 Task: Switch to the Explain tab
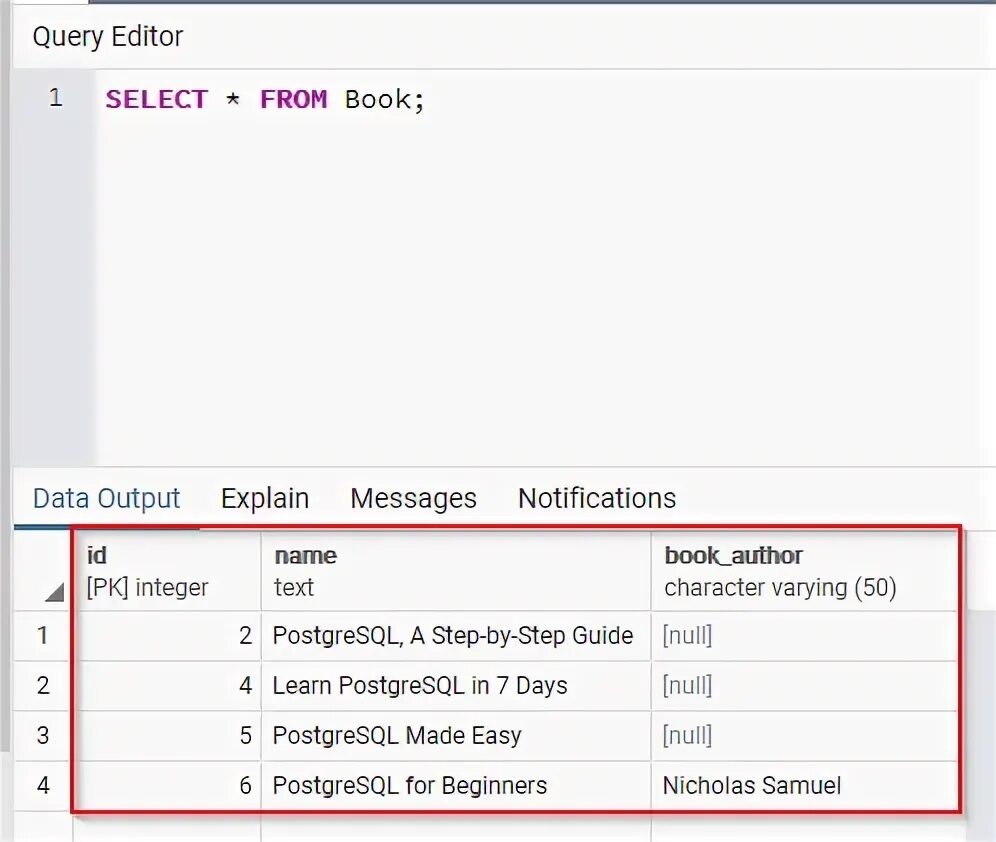[264, 498]
